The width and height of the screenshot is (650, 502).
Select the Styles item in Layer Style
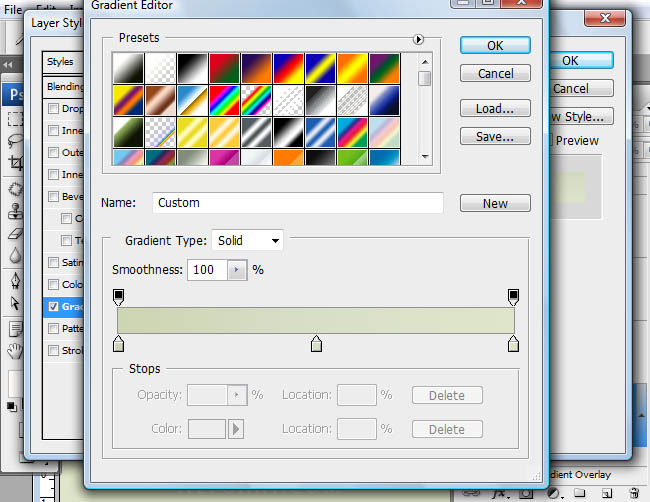click(x=63, y=62)
